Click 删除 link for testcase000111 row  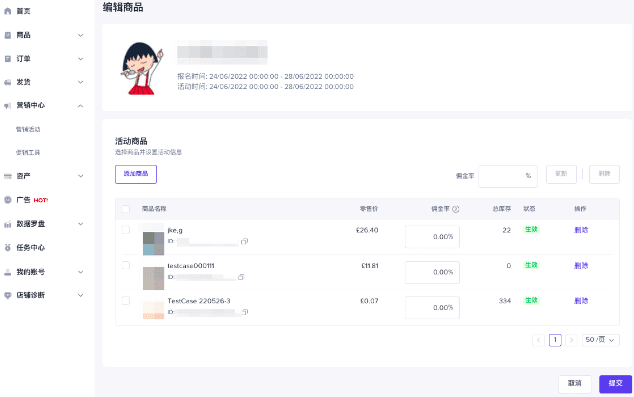(581, 266)
